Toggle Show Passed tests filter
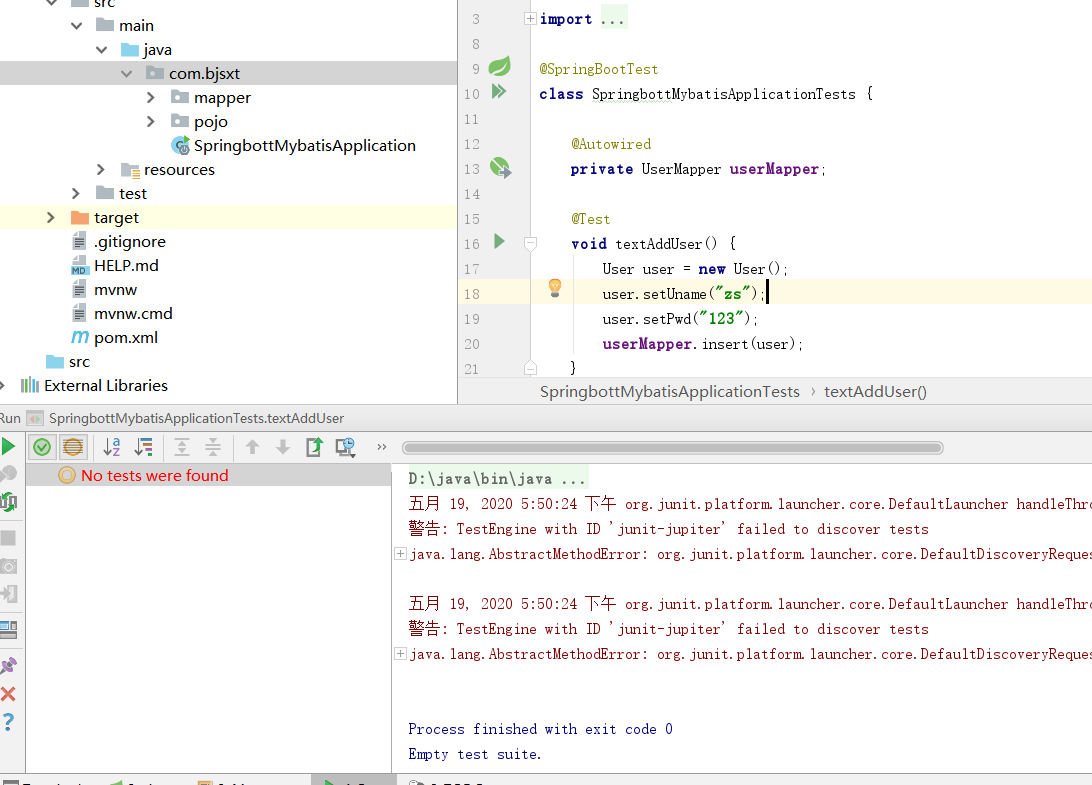Viewport: 1092px width, 785px height. click(42, 447)
